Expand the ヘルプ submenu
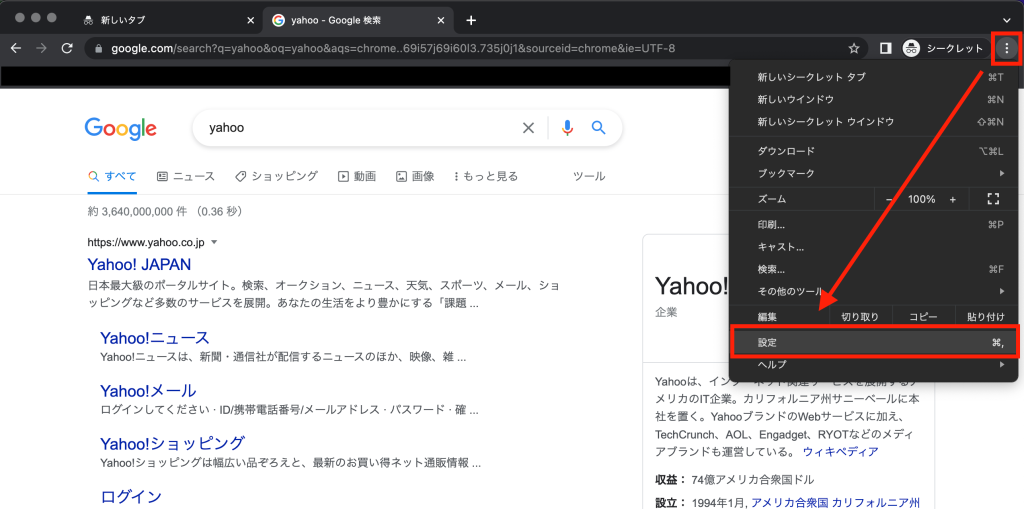This screenshot has width=1024, height=509. pyautogui.click(x=874, y=365)
